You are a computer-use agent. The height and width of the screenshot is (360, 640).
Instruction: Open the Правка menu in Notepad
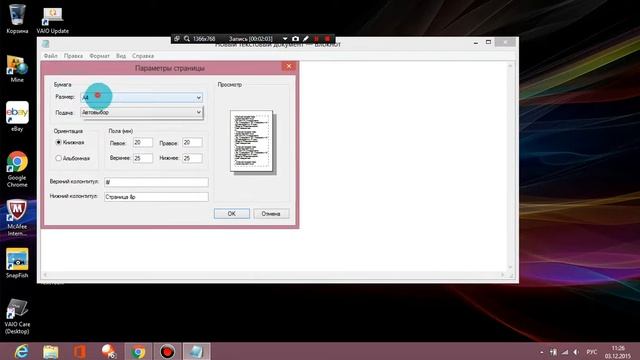click(x=73, y=56)
